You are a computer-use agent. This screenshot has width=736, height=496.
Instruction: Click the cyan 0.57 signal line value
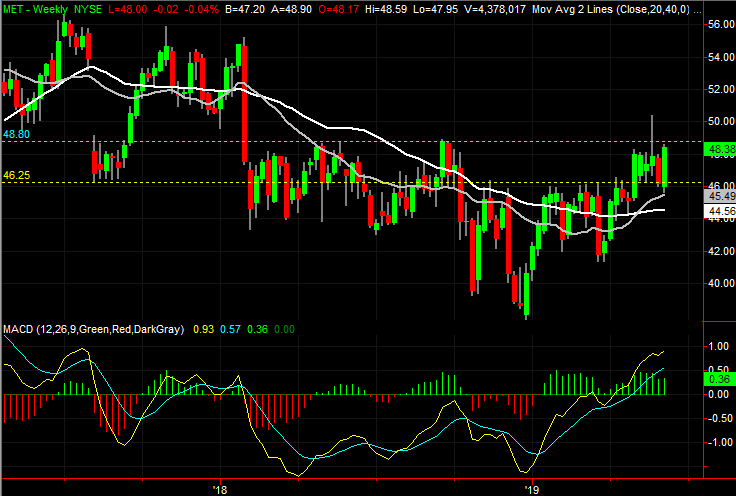pos(231,329)
